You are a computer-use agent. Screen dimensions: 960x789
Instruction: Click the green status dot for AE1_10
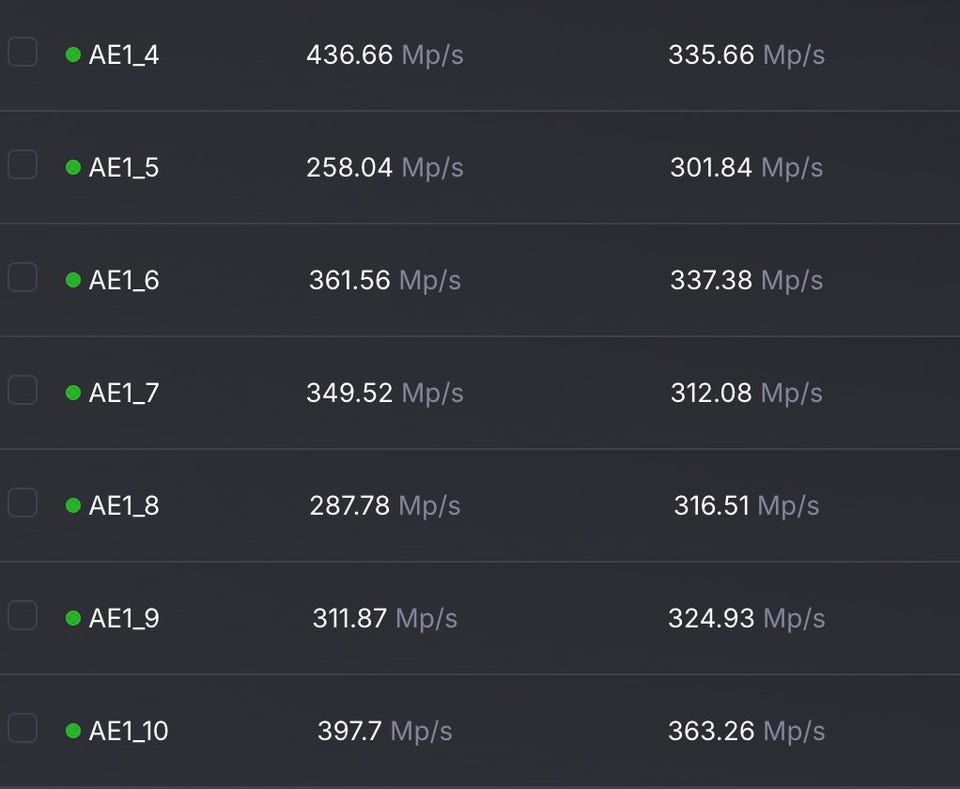point(73,732)
